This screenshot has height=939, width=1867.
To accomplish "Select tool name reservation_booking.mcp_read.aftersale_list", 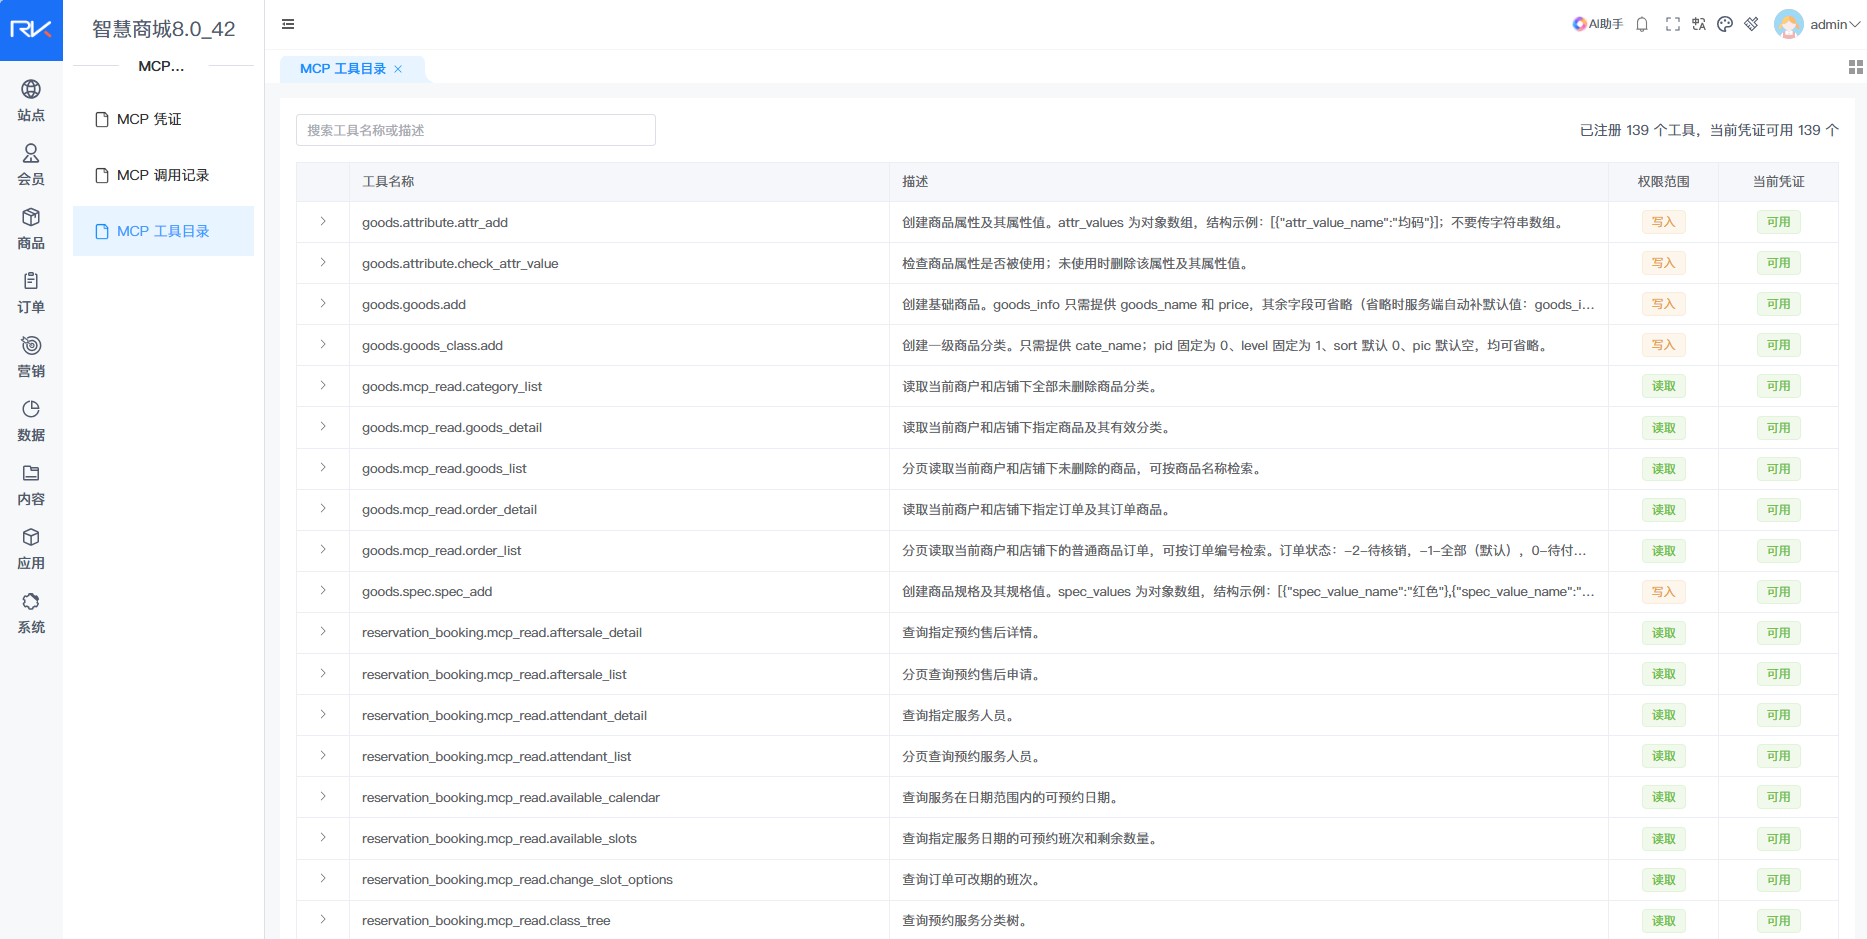I will (494, 675).
